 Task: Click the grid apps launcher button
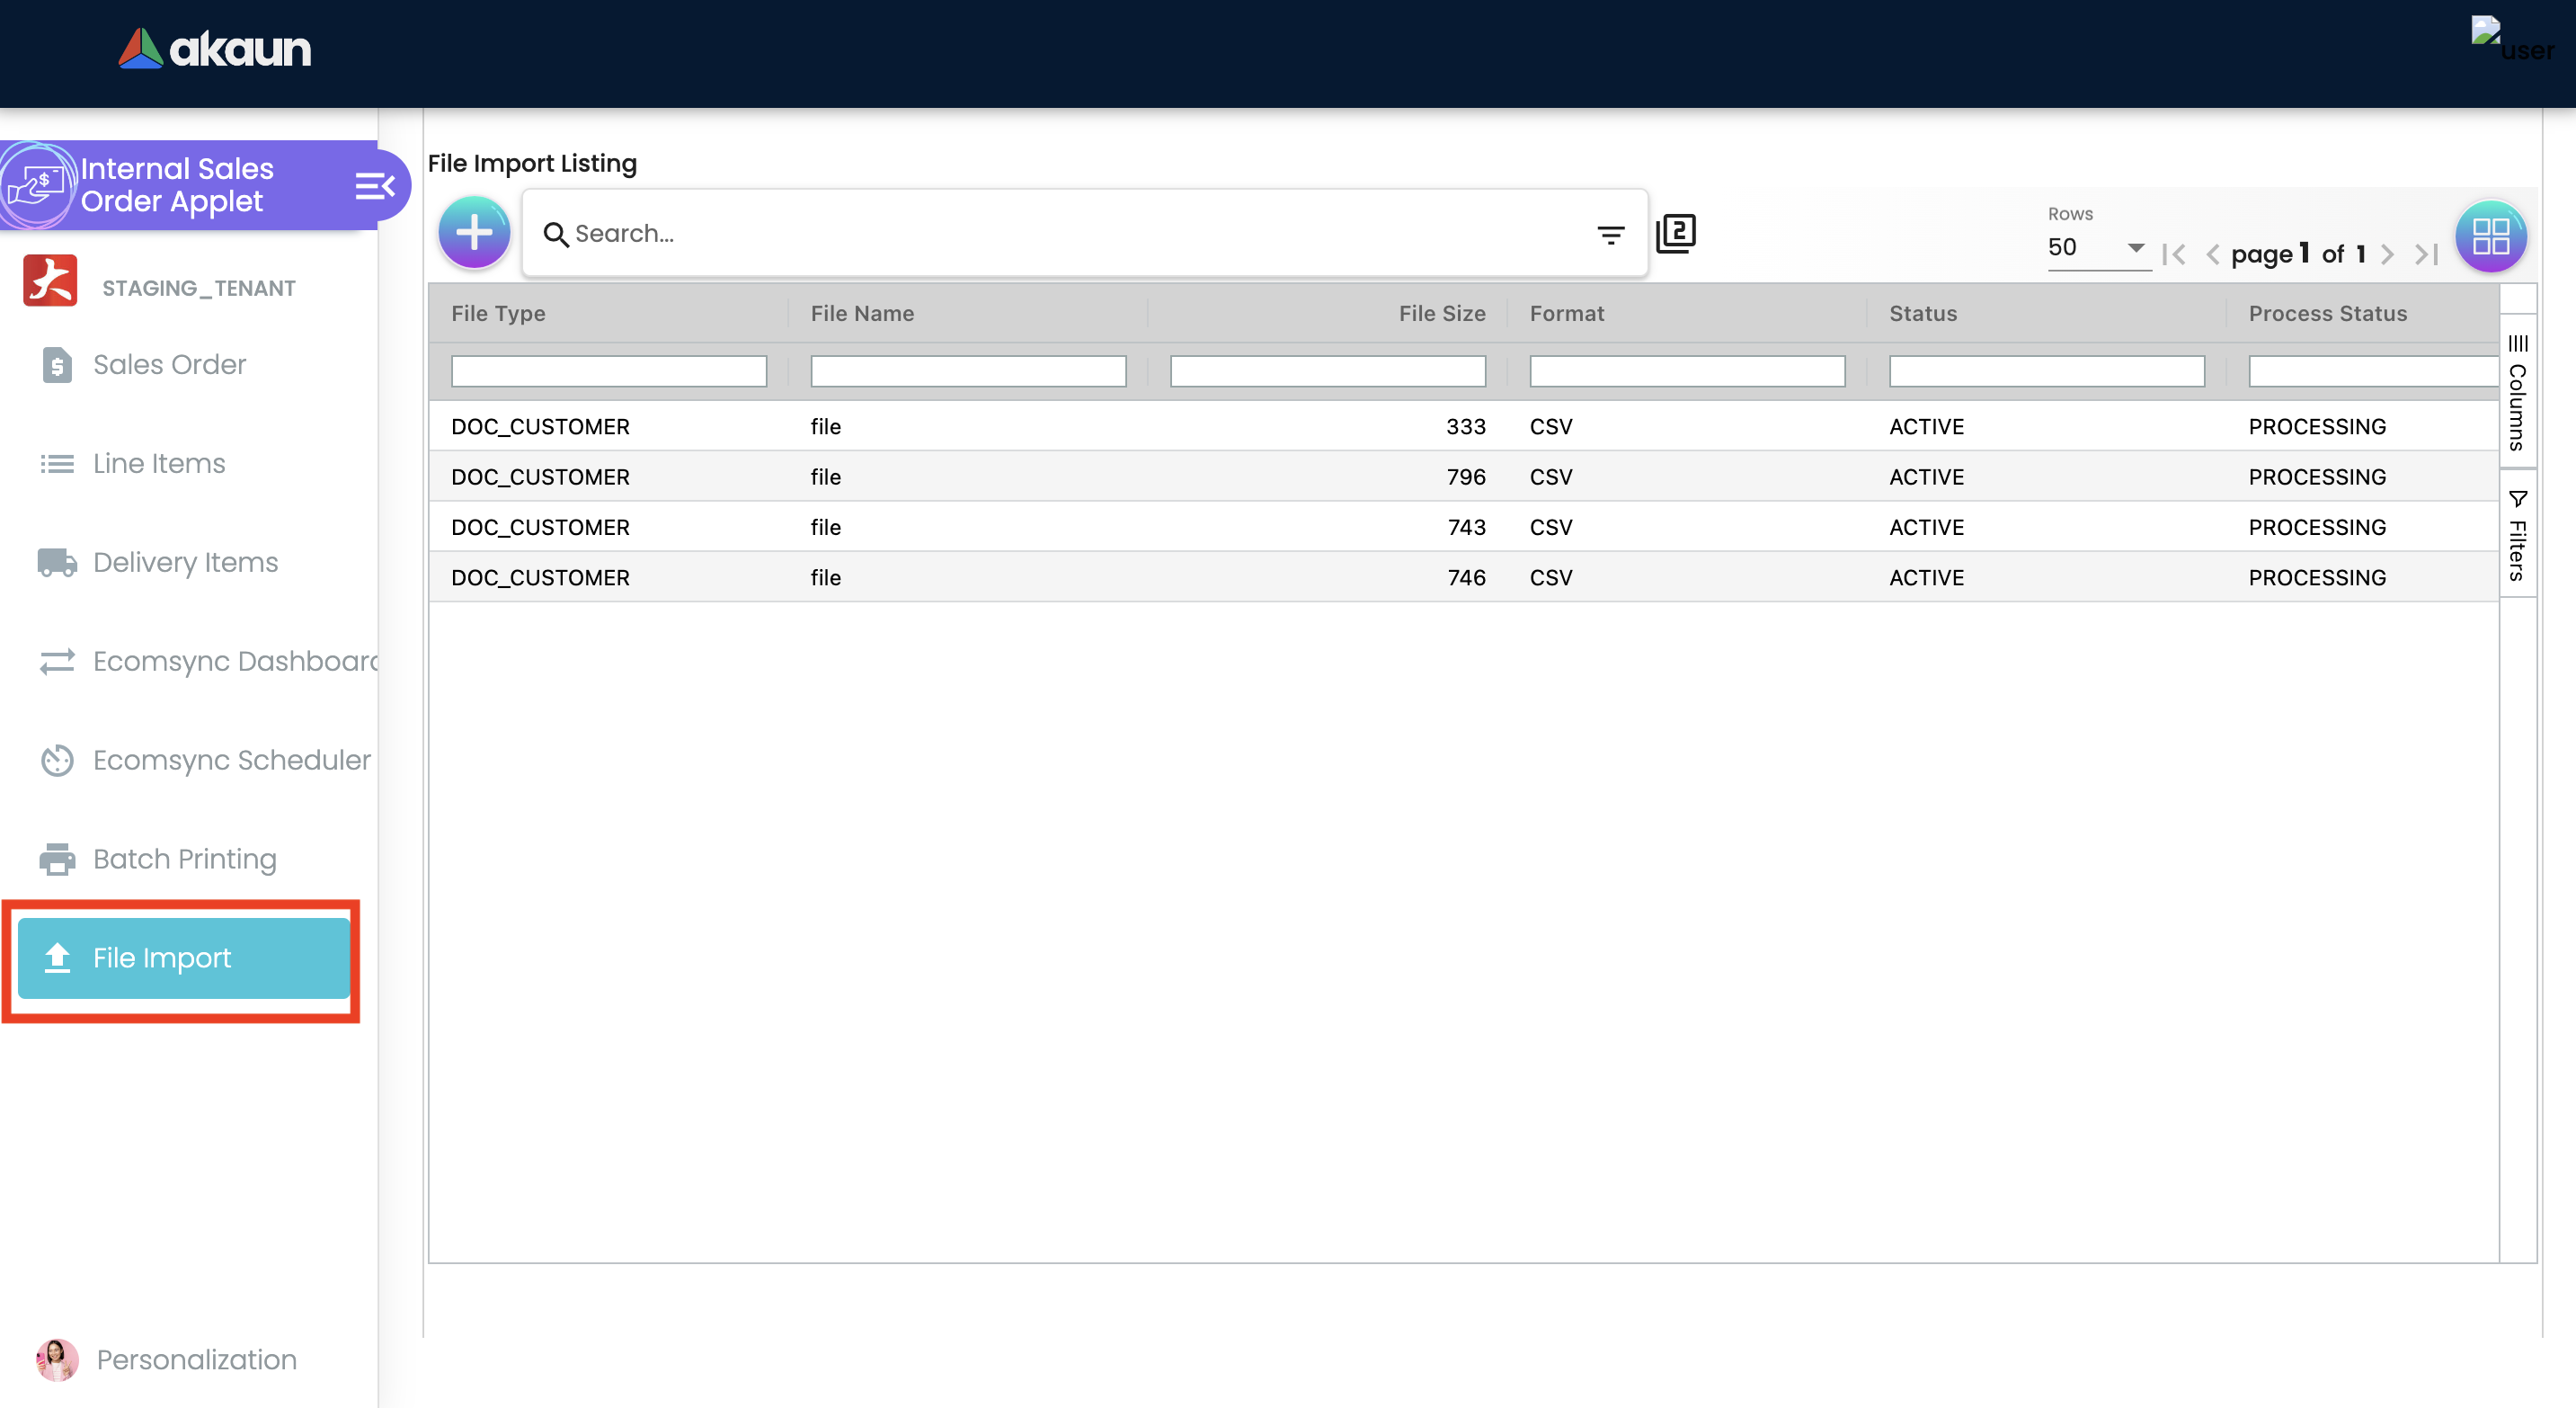pos(2490,237)
